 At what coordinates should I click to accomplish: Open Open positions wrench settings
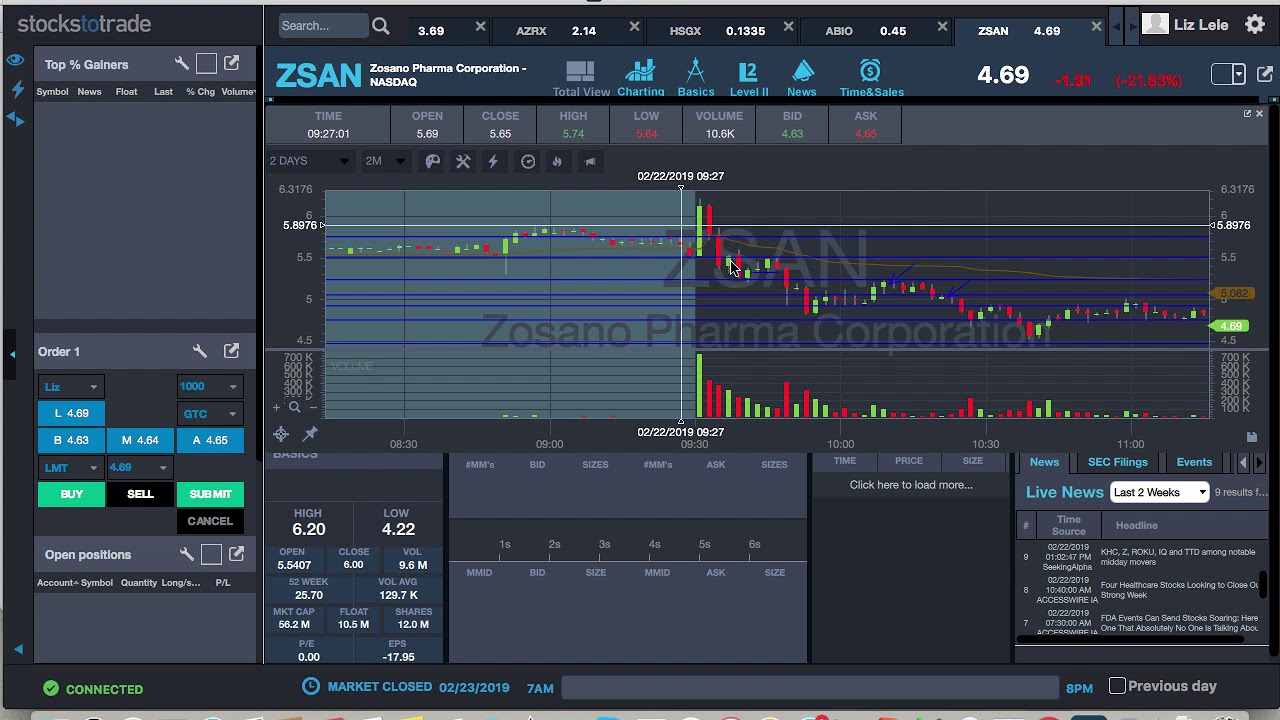[x=186, y=554]
